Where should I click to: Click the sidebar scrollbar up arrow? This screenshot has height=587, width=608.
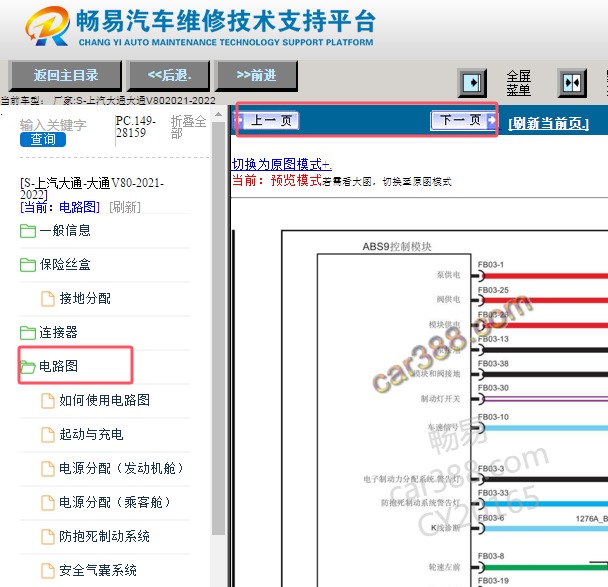(219, 115)
